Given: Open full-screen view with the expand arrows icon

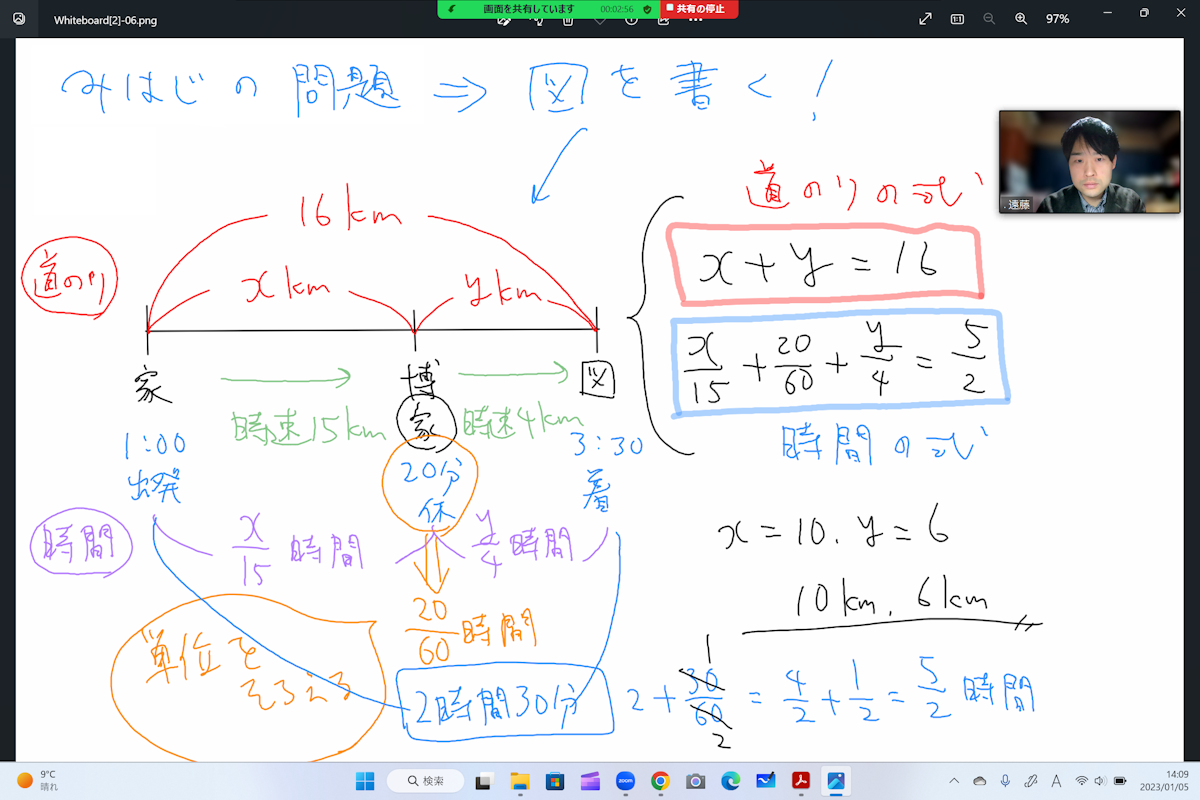Looking at the screenshot, I should coord(926,19).
